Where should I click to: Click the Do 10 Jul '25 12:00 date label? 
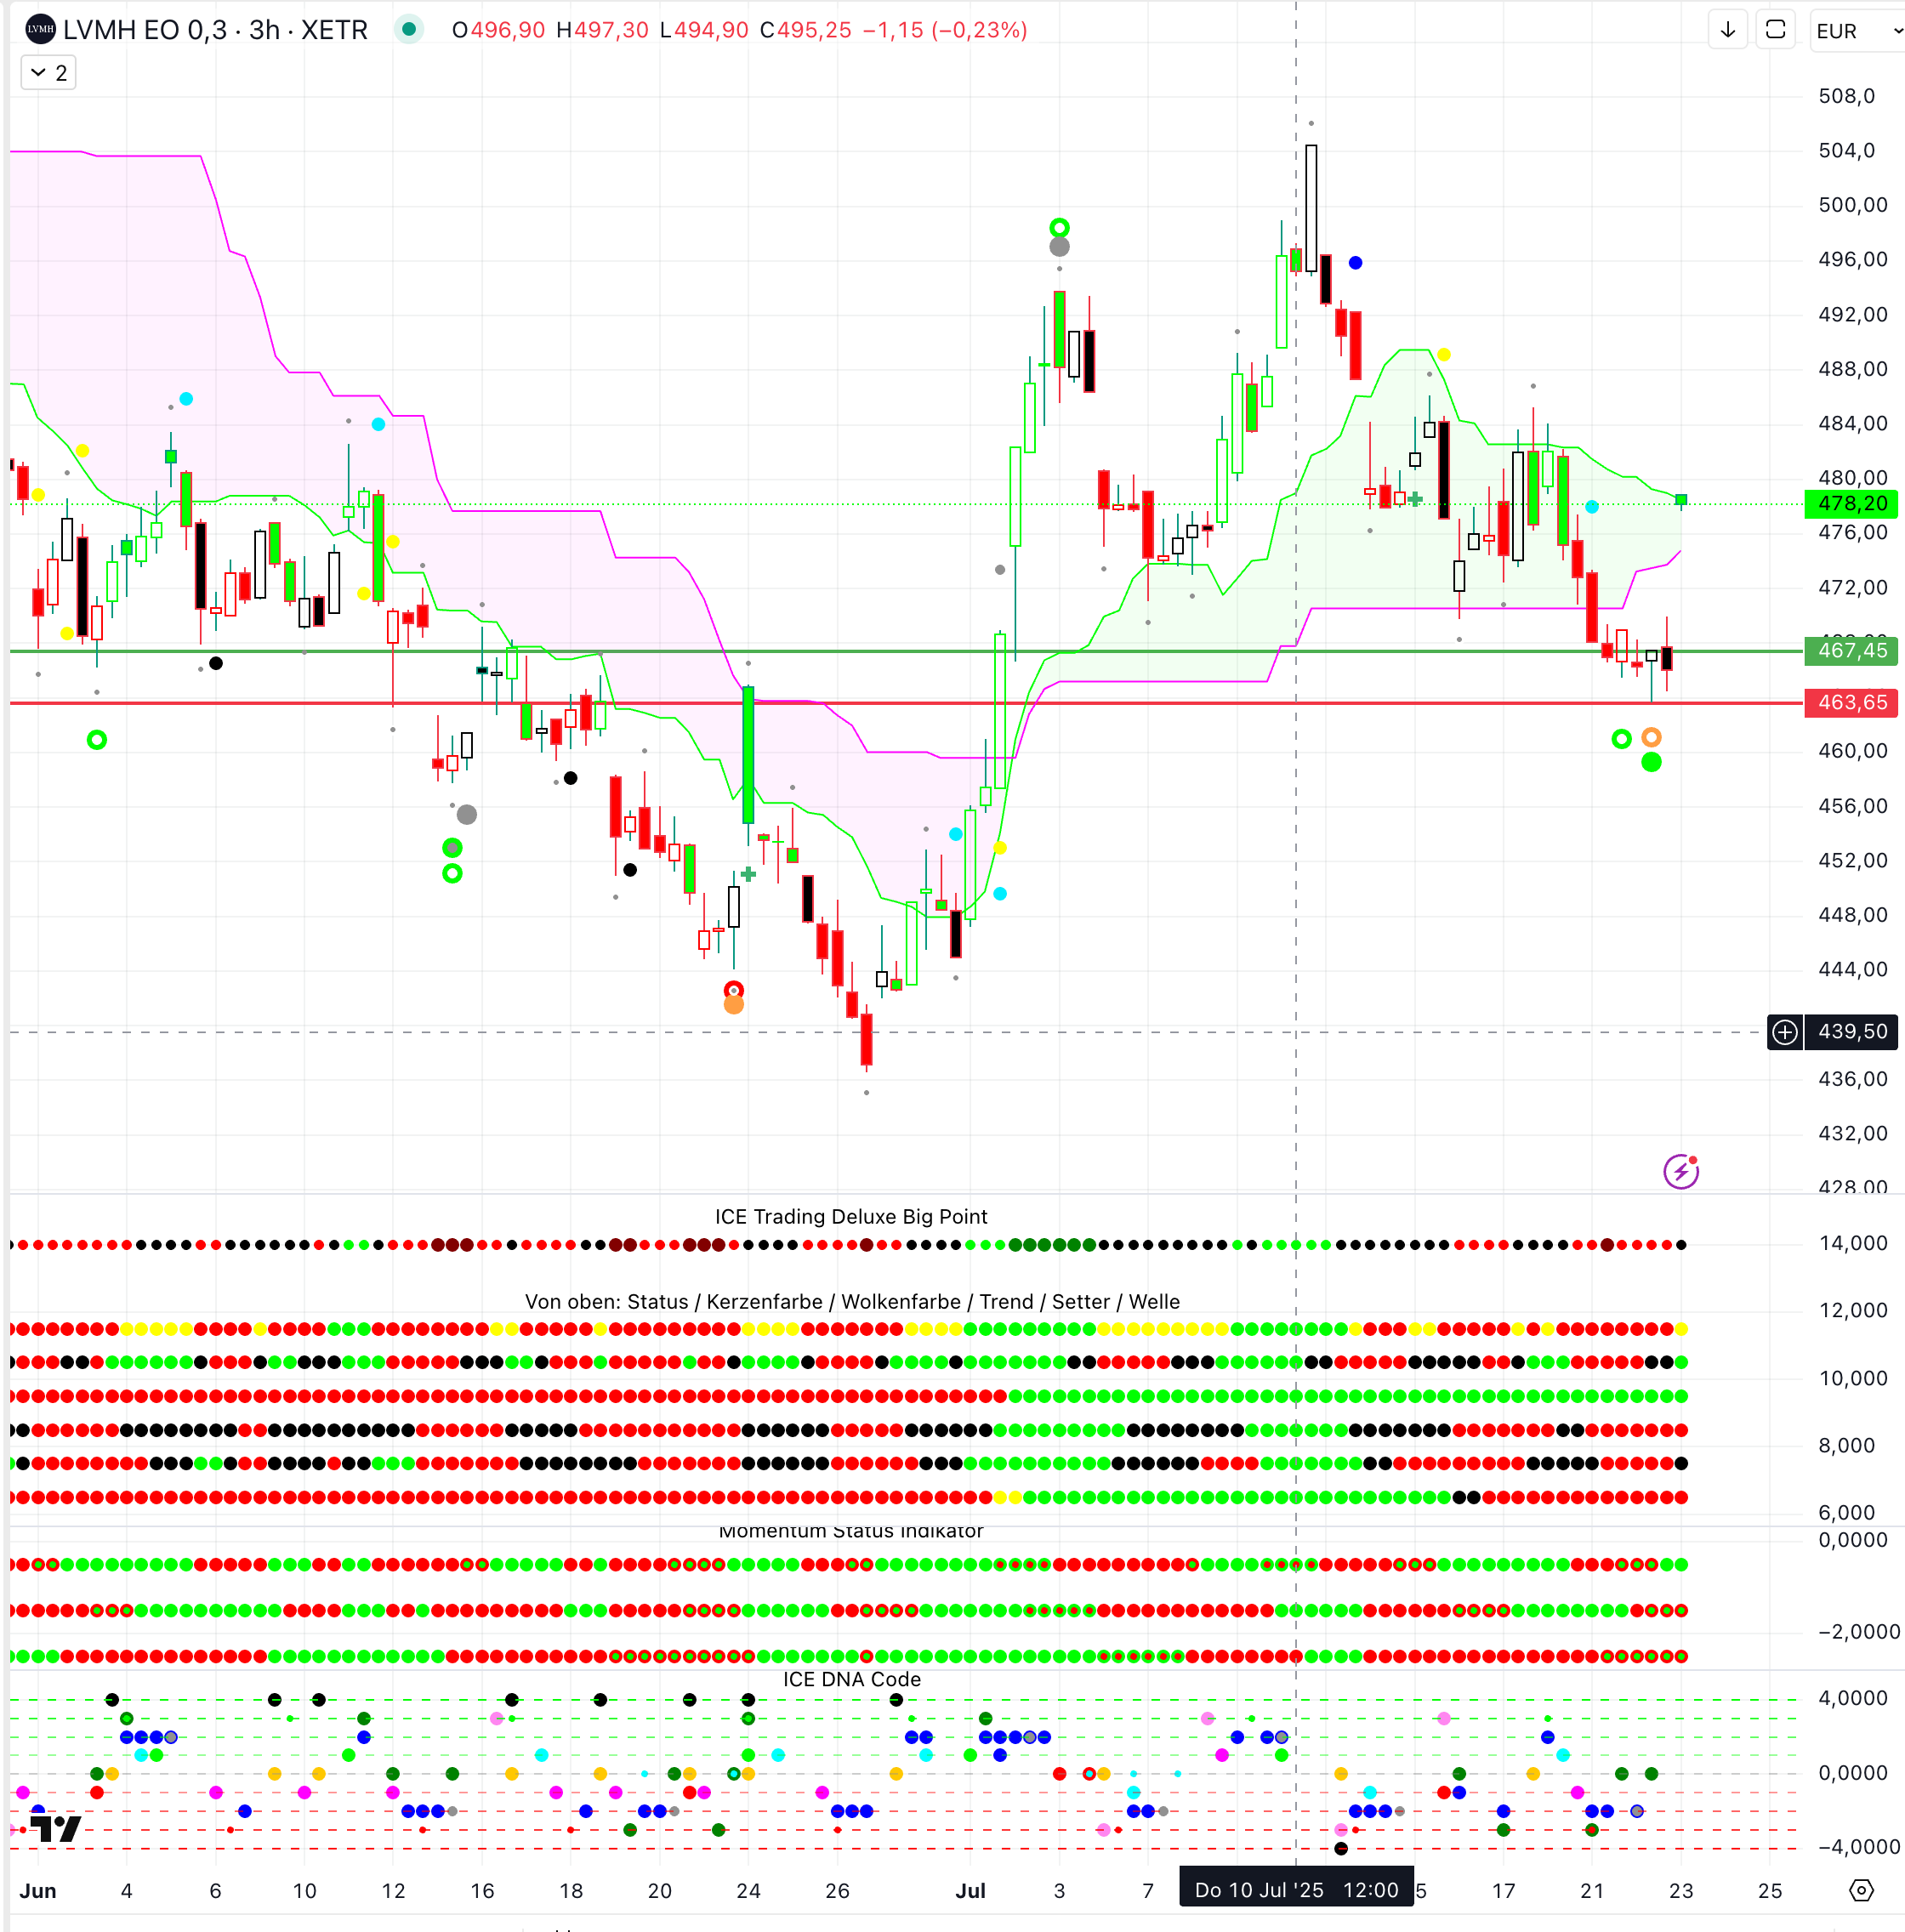coord(1296,1890)
